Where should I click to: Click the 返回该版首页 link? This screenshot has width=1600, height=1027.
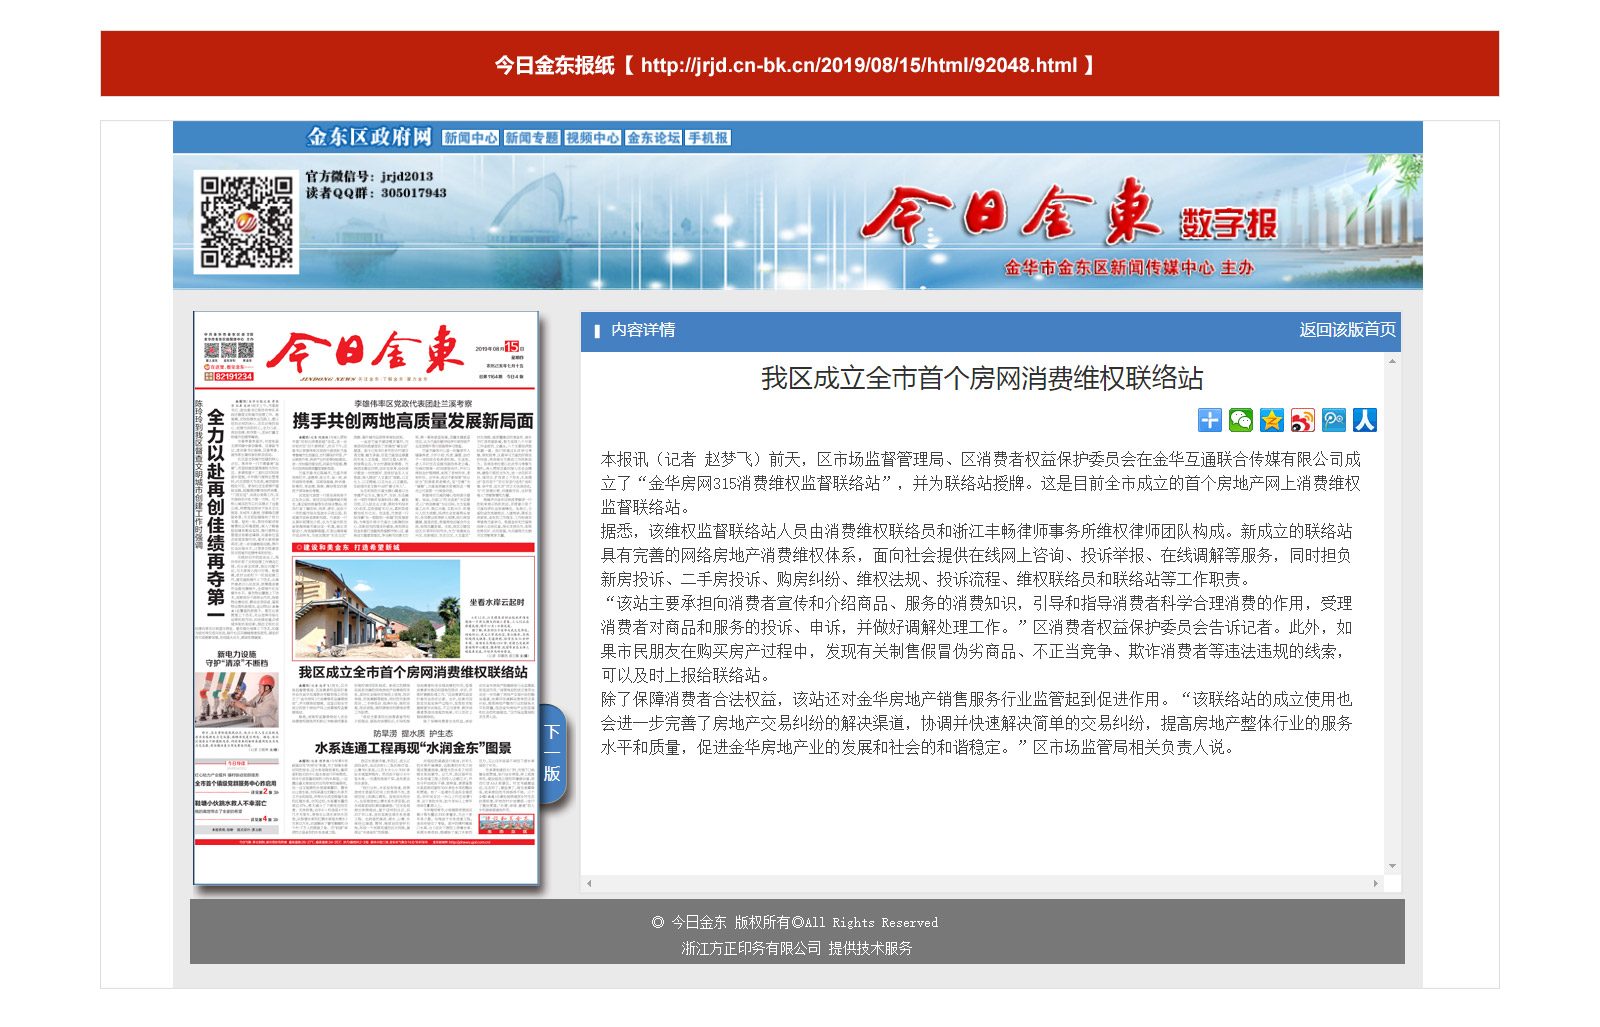1347,330
